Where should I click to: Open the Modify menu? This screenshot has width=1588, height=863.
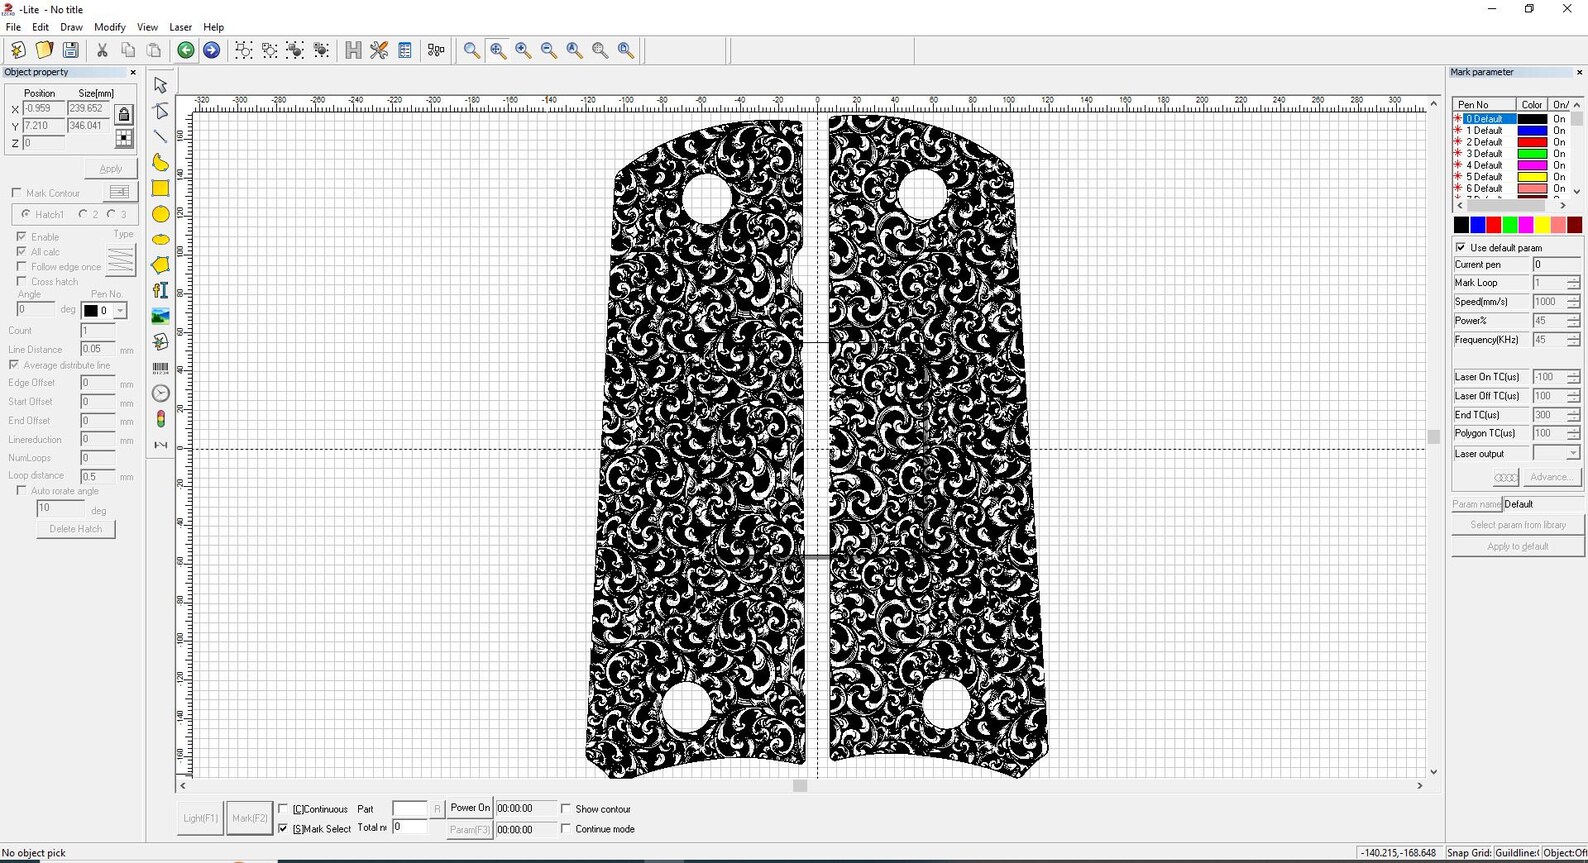point(110,27)
